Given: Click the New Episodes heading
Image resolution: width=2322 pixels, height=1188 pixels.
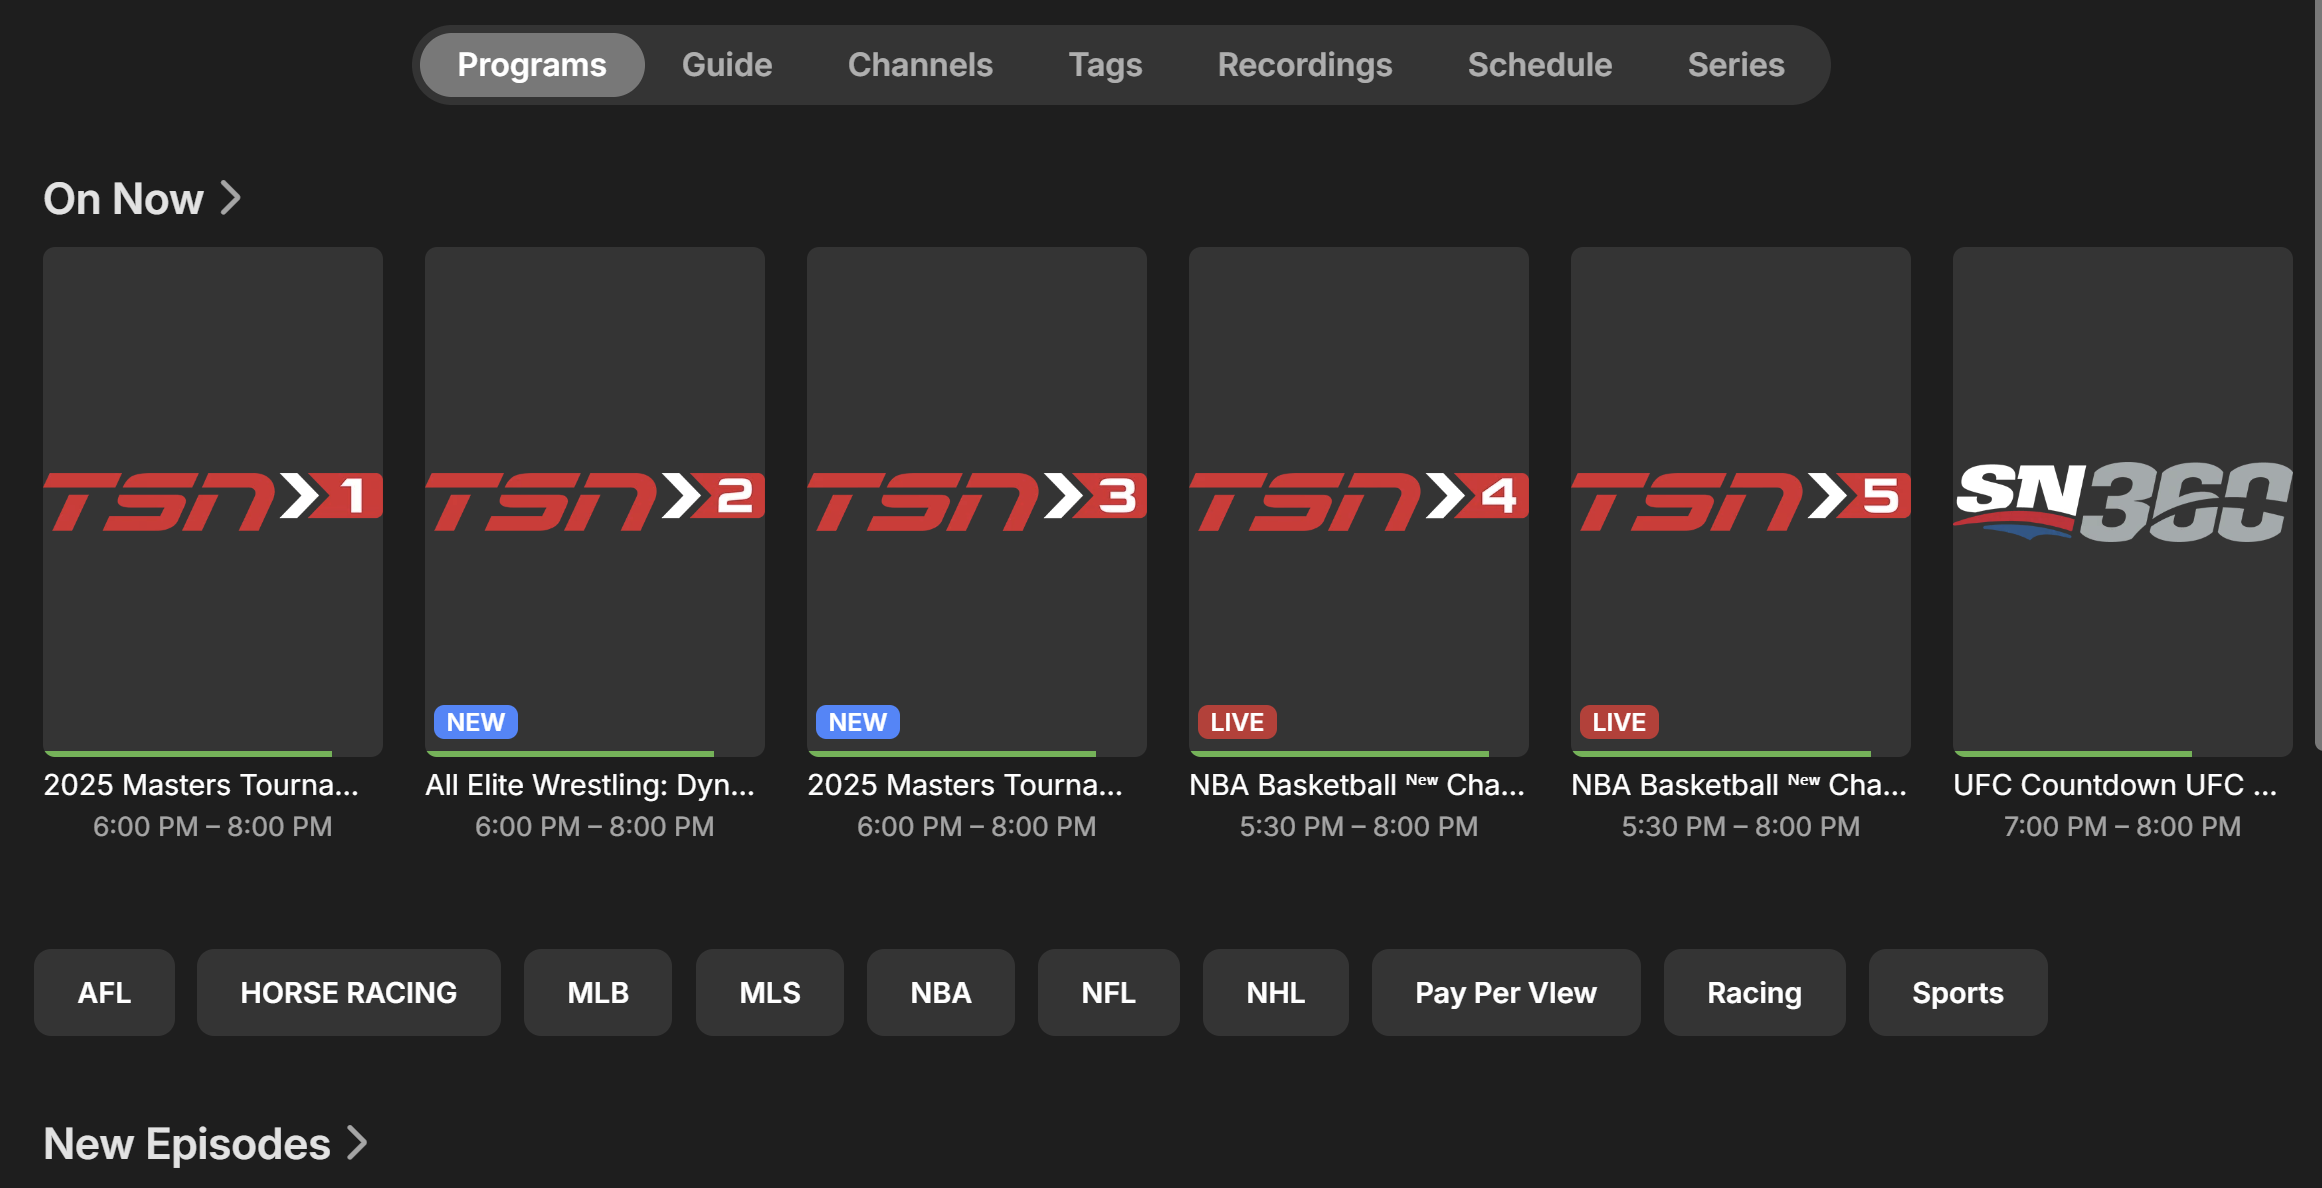Looking at the screenshot, I should [187, 1143].
